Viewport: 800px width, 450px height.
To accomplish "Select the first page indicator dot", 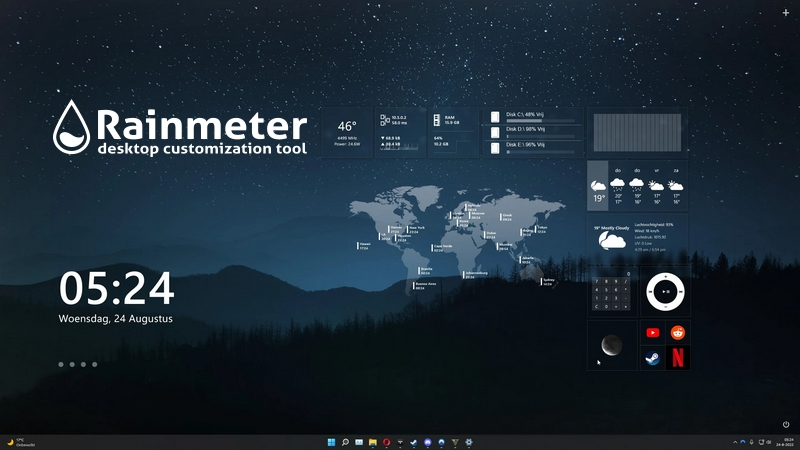I will click(x=61, y=364).
